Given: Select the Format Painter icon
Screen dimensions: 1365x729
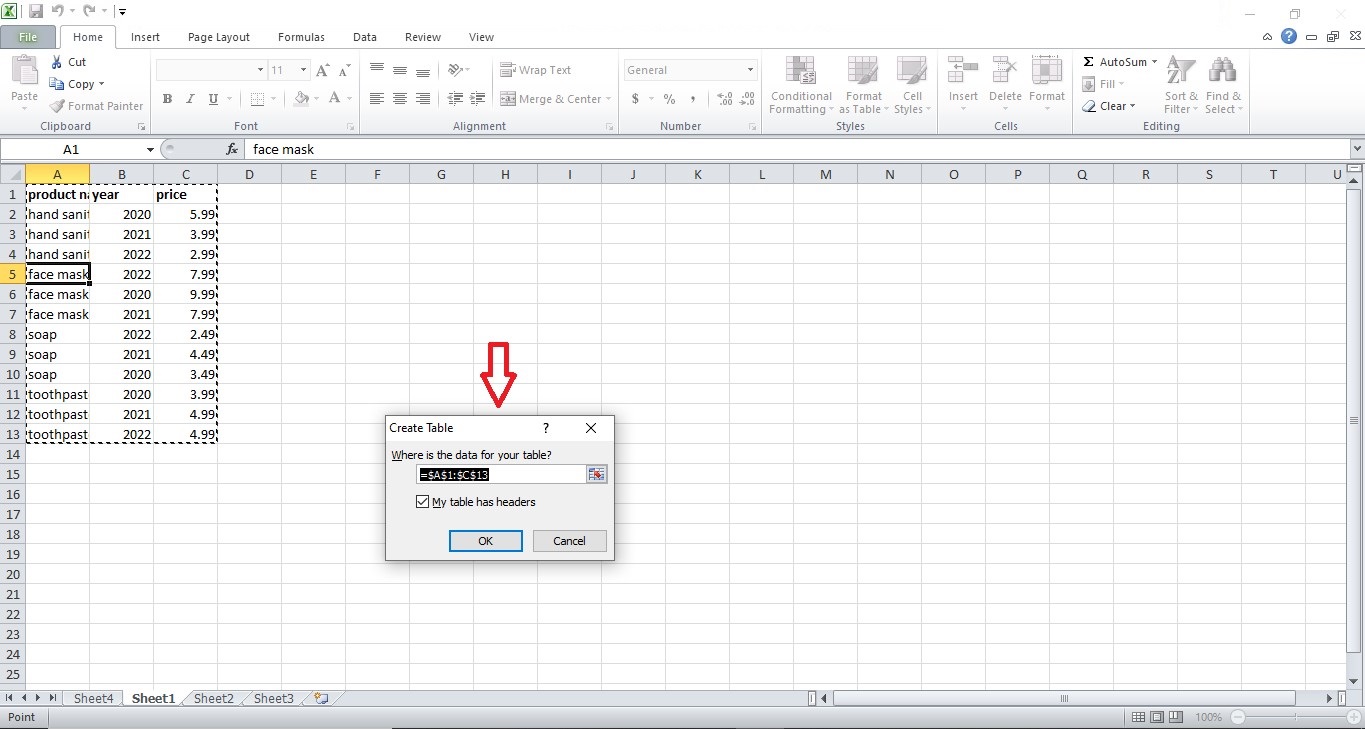Looking at the screenshot, I should (x=55, y=105).
